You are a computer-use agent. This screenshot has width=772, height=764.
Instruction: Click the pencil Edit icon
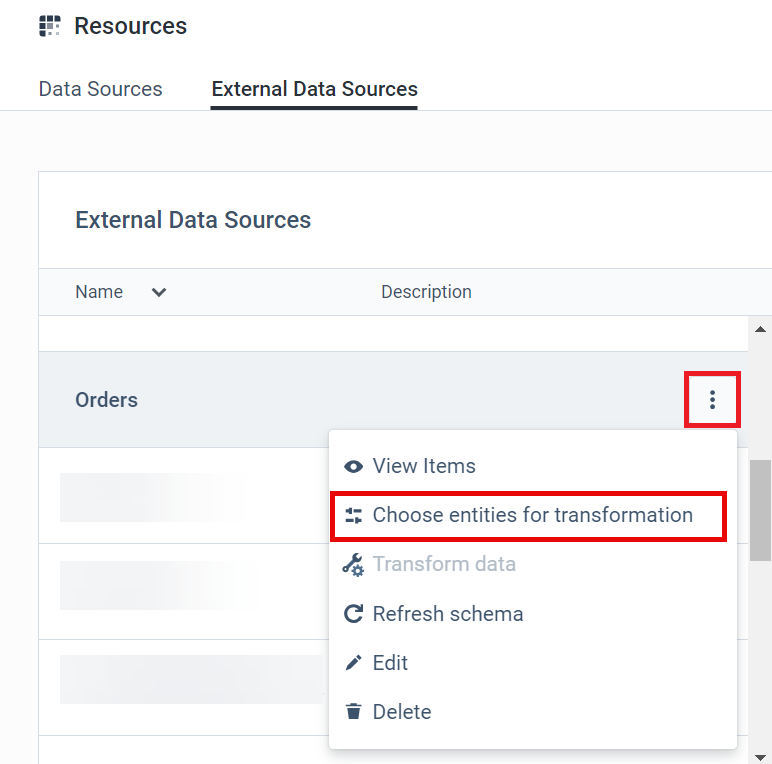pos(353,663)
